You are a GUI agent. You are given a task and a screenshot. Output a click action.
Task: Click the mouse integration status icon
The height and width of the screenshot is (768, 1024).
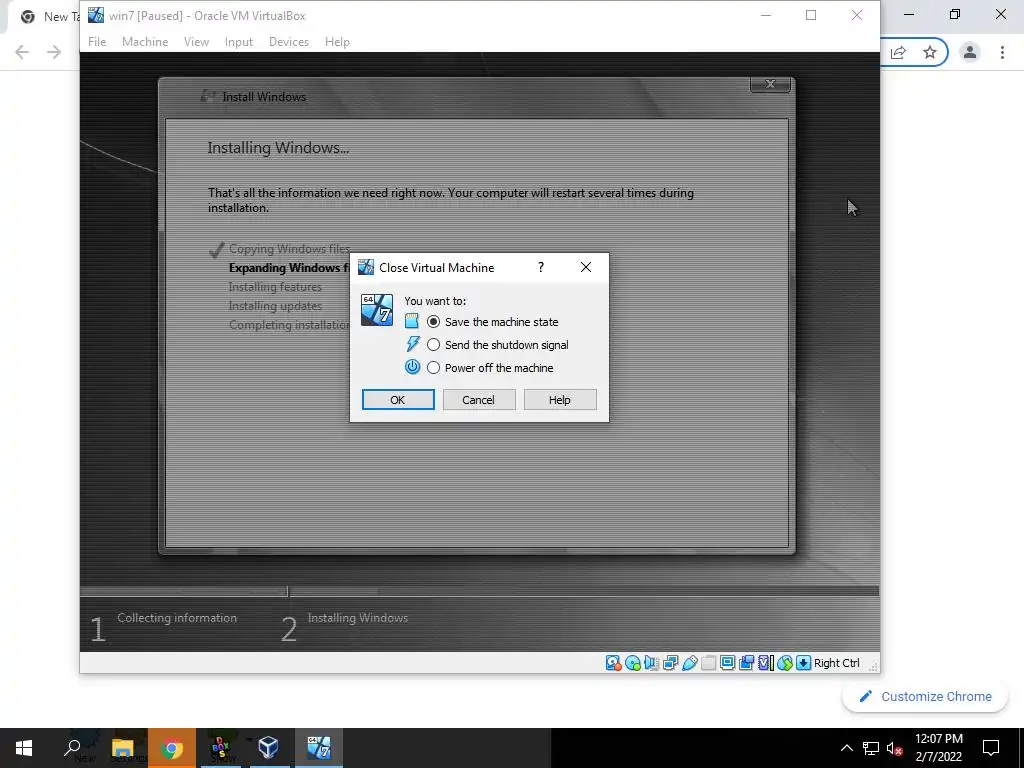tap(784, 663)
